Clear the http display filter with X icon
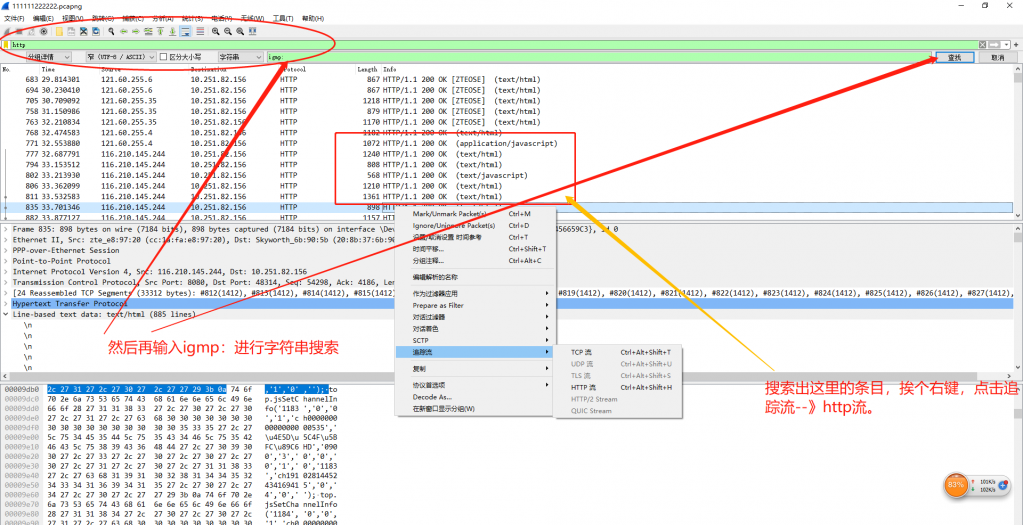This screenshot has height=525, width=1023. [x=981, y=45]
